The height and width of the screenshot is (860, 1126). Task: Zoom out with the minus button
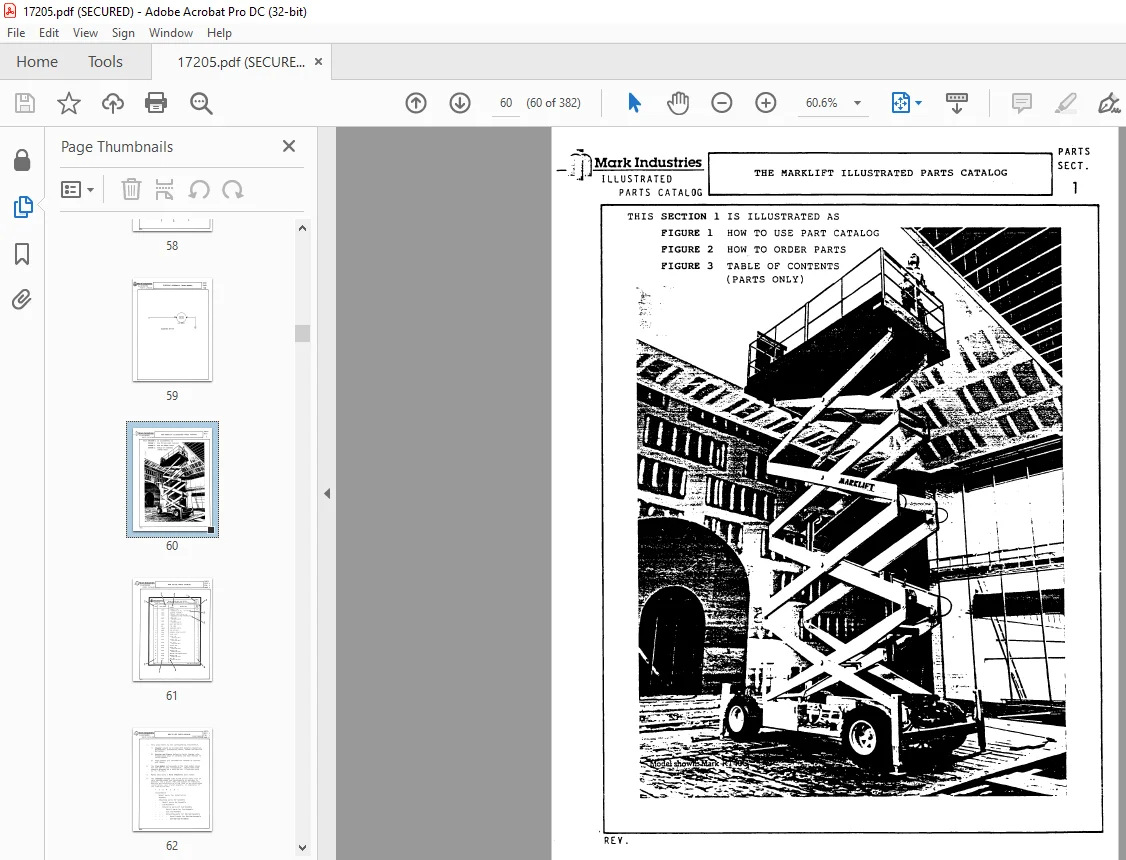pyautogui.click(x=722, y=103)
